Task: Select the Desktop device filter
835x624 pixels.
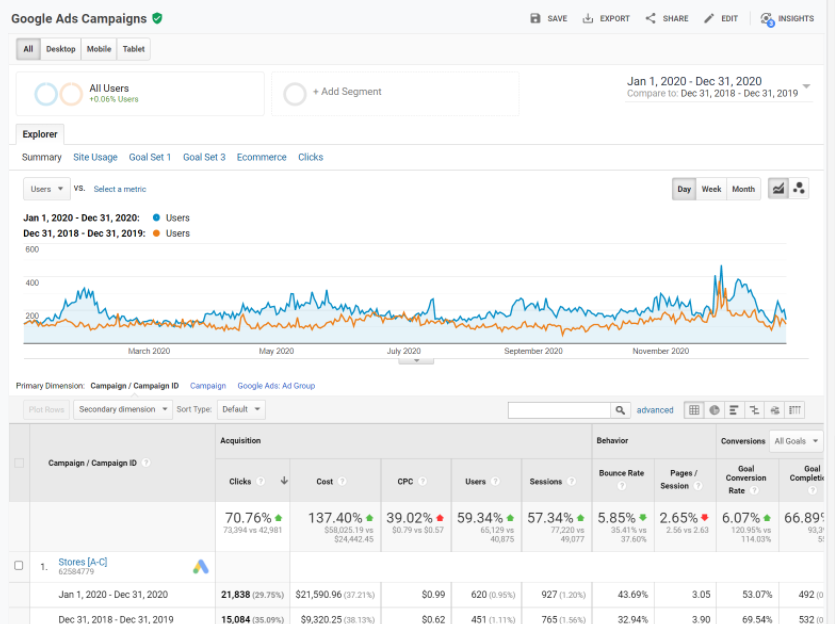Action: pyautogui.click(x=61, y=49)
